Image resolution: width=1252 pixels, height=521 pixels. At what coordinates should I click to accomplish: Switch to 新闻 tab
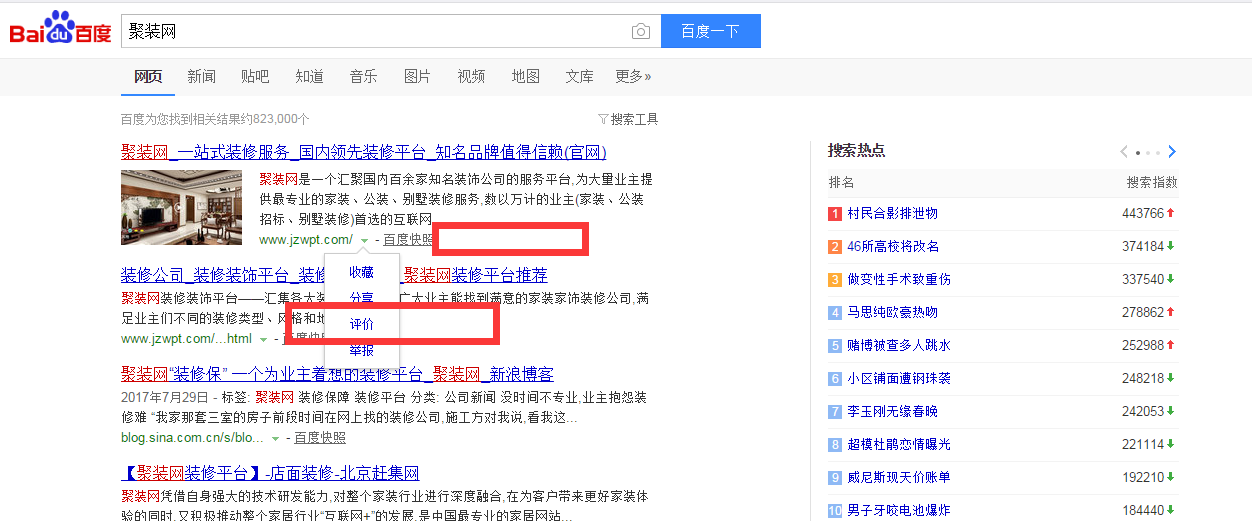point(201,76)
